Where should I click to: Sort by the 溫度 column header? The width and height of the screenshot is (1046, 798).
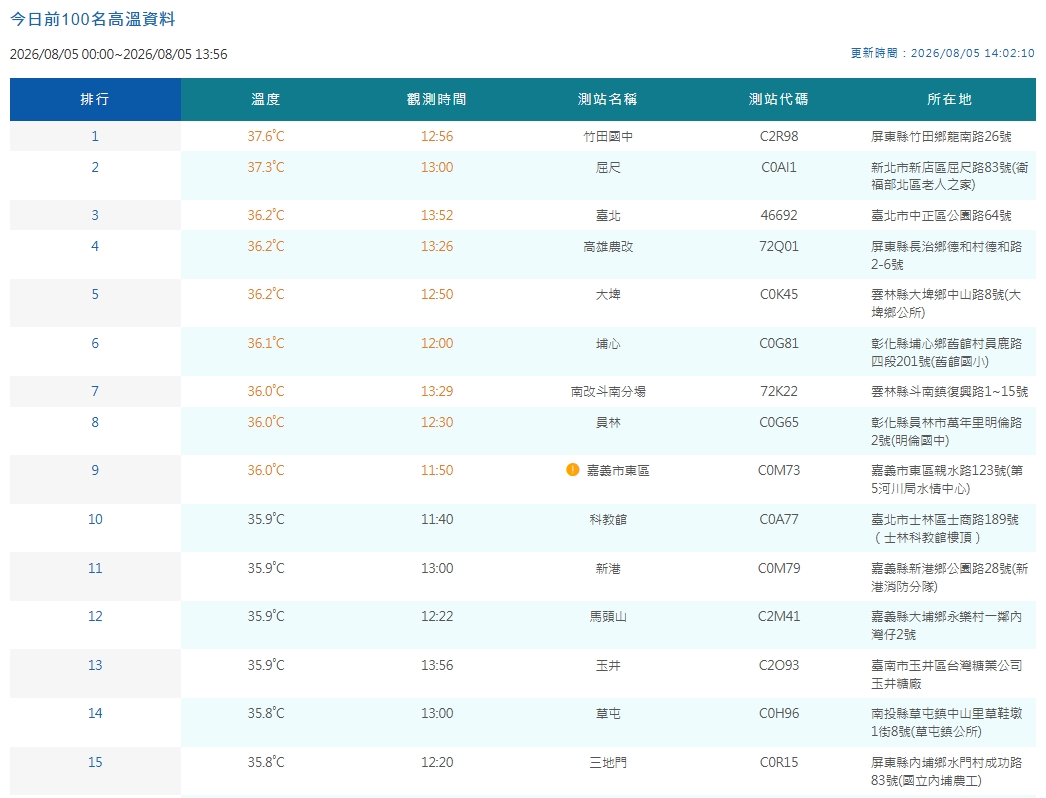(266, 99)
